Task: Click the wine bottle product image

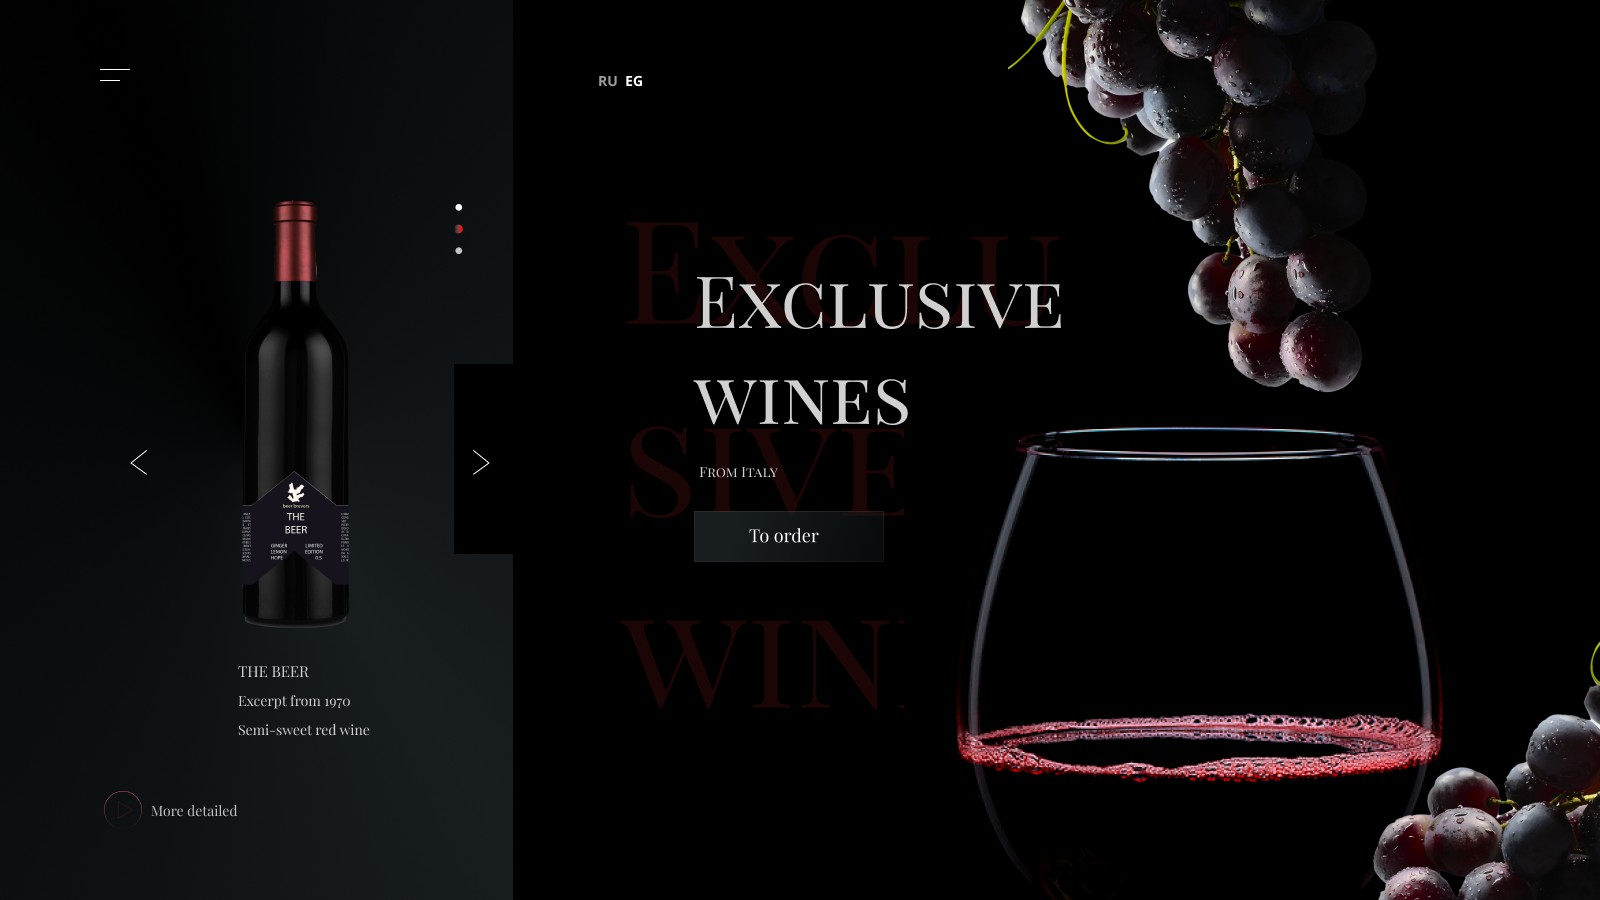Action: pyautogui.click(x=296, y=414)
